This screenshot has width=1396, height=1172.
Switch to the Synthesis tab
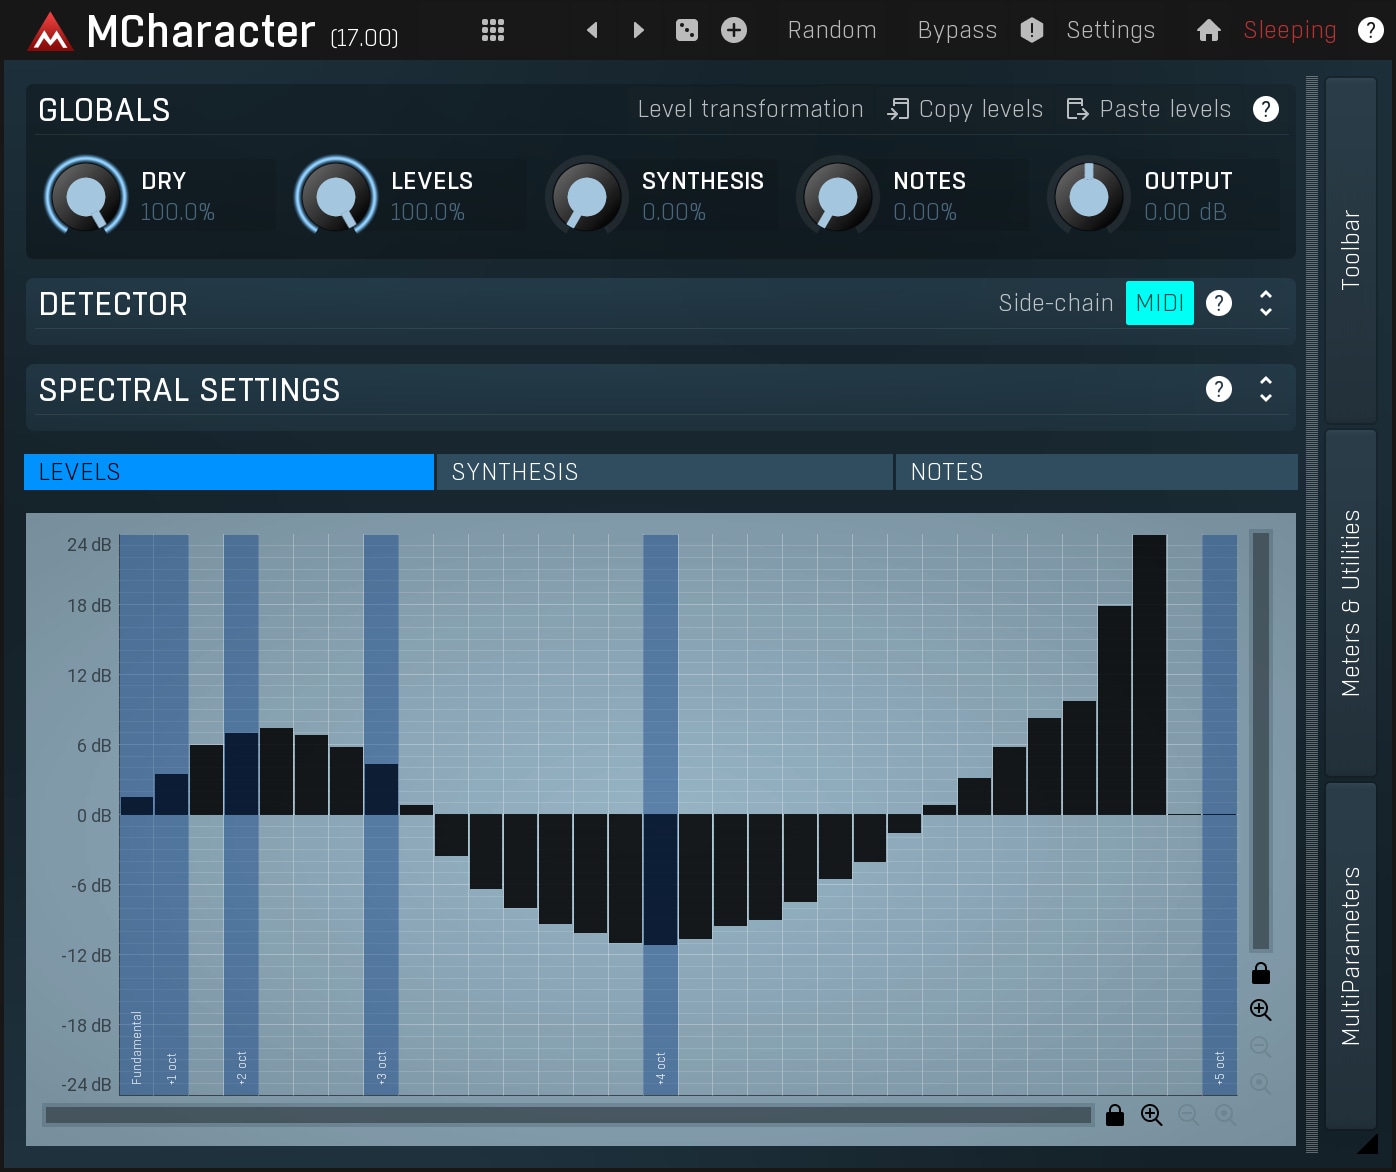(x=664, y=472)
